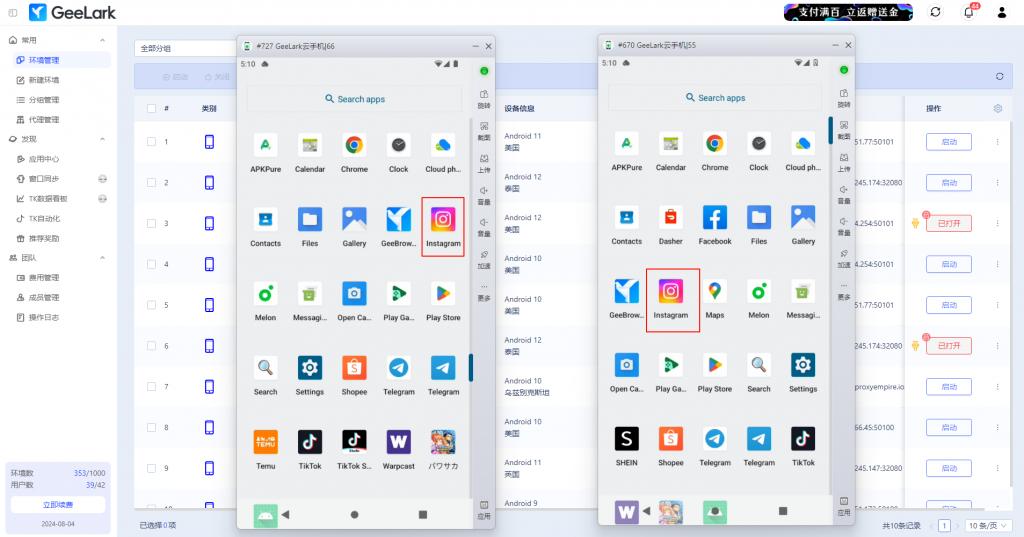
Task: Check the checkbox for row 6
Action: point(151,346)
